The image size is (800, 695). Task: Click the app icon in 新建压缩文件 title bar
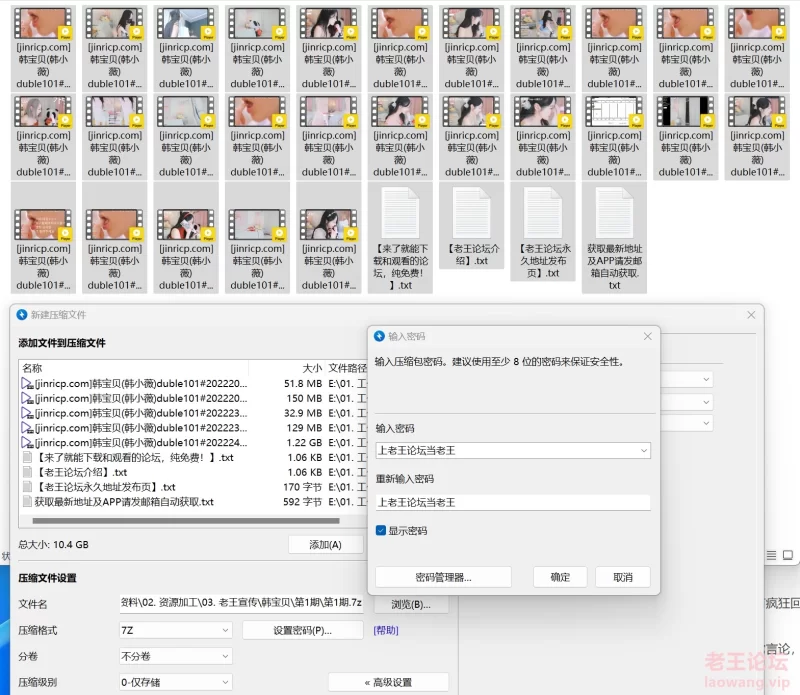(x=21, y=315)
